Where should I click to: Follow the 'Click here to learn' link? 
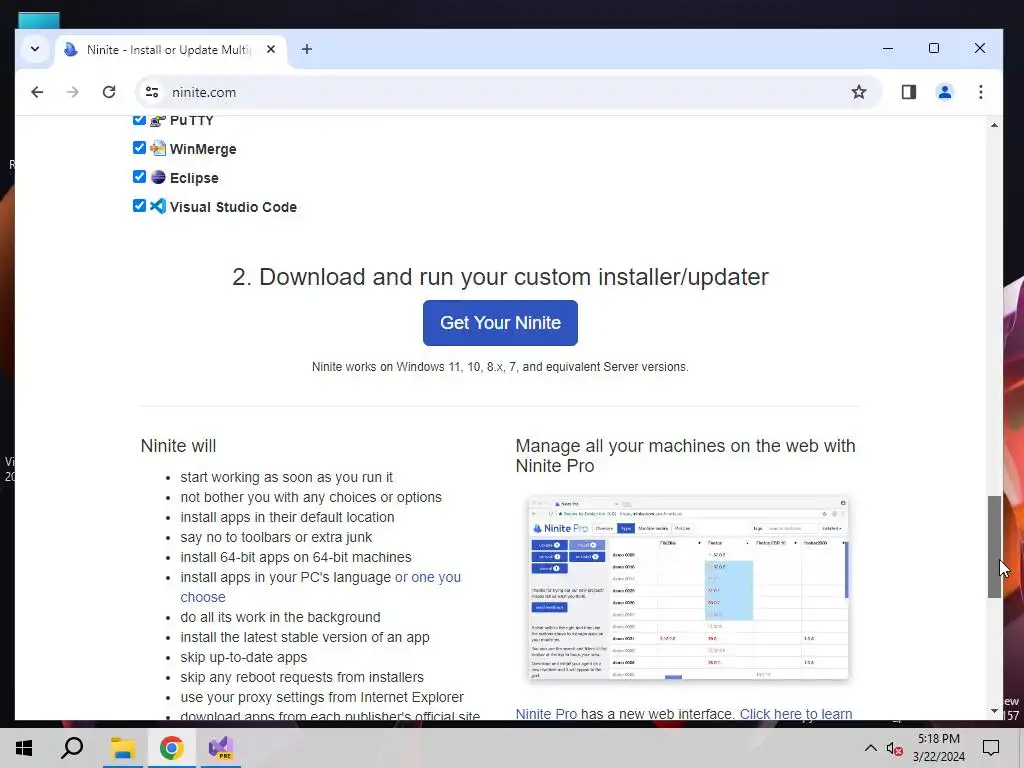796,714
